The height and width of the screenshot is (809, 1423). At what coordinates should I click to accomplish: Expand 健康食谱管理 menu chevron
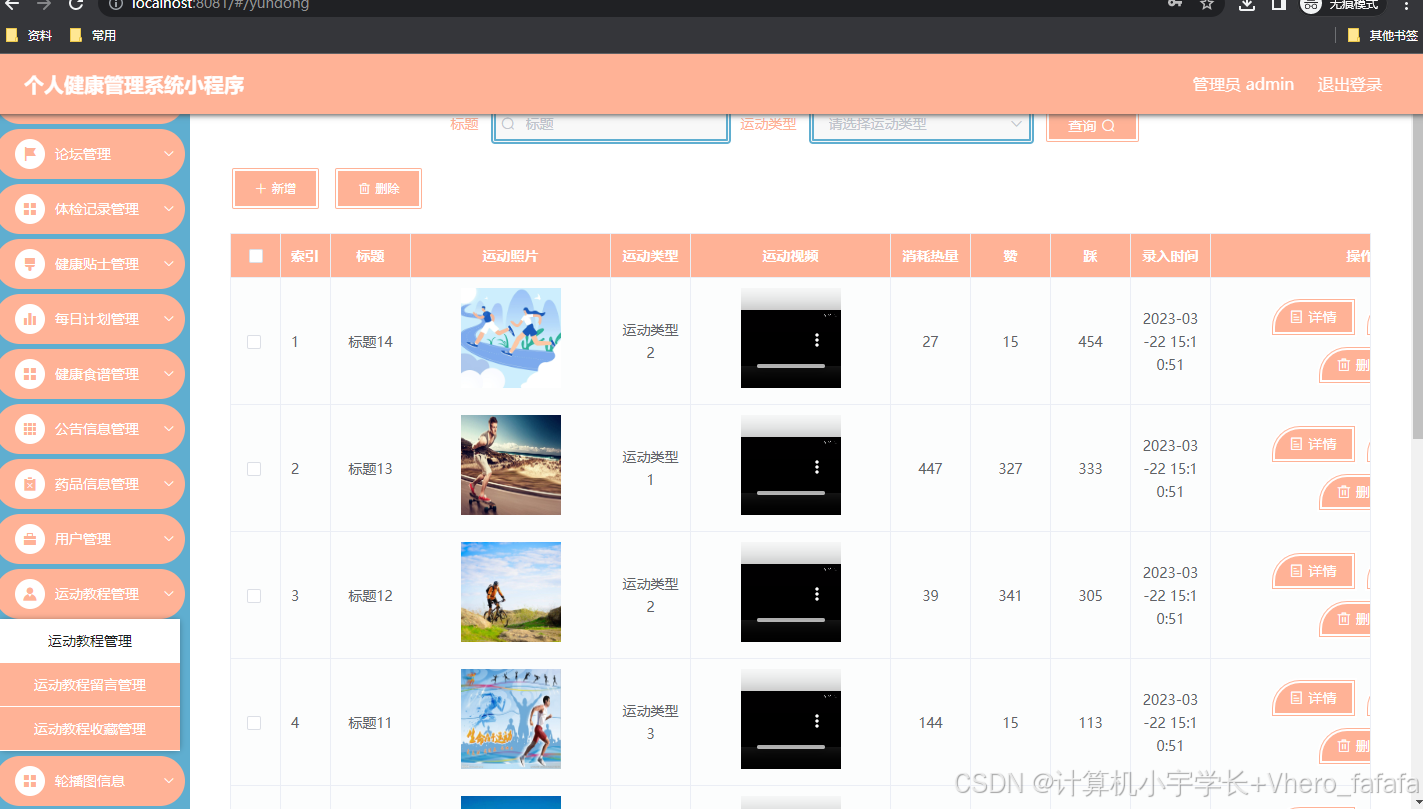(x=169, y=374)
